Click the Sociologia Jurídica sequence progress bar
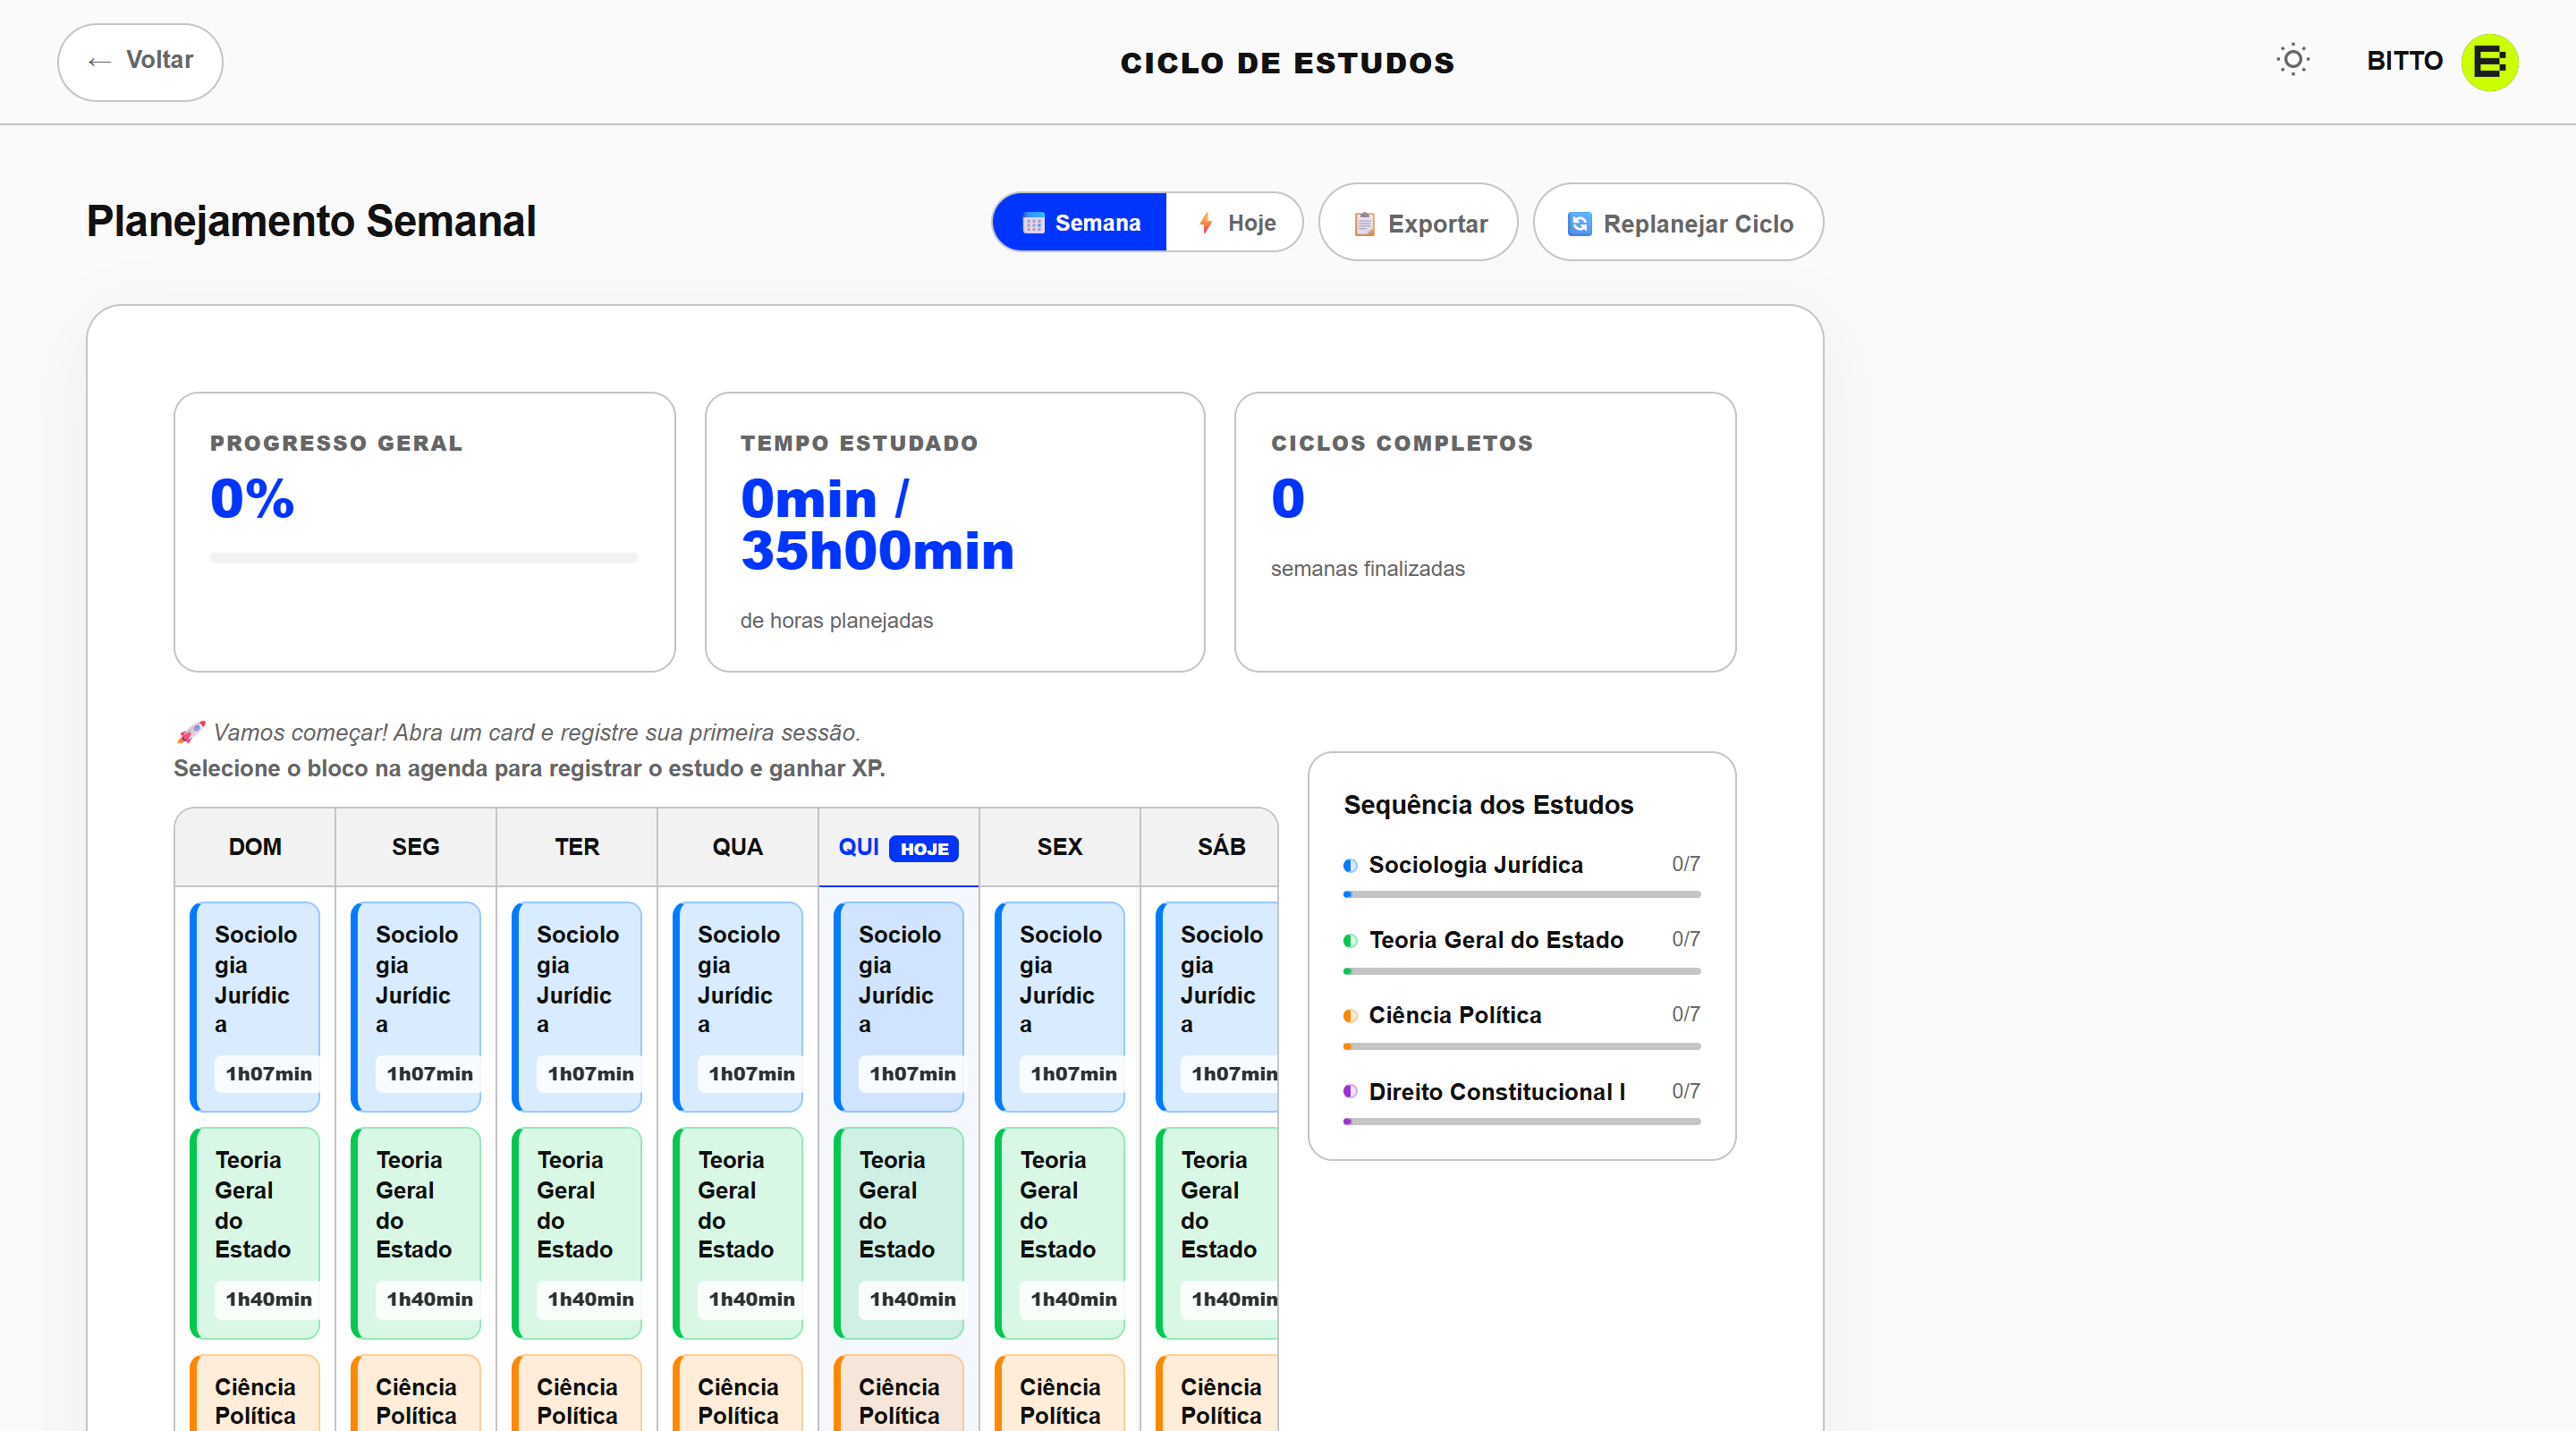The width and height of the screenshot is (2576, 1431). tap(1522, 895)
